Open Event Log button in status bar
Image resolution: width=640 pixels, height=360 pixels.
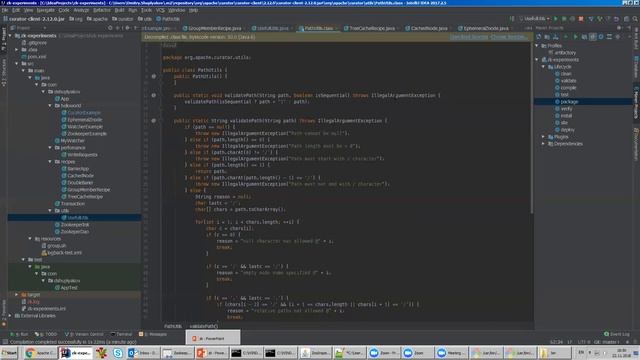click(617, 334)
